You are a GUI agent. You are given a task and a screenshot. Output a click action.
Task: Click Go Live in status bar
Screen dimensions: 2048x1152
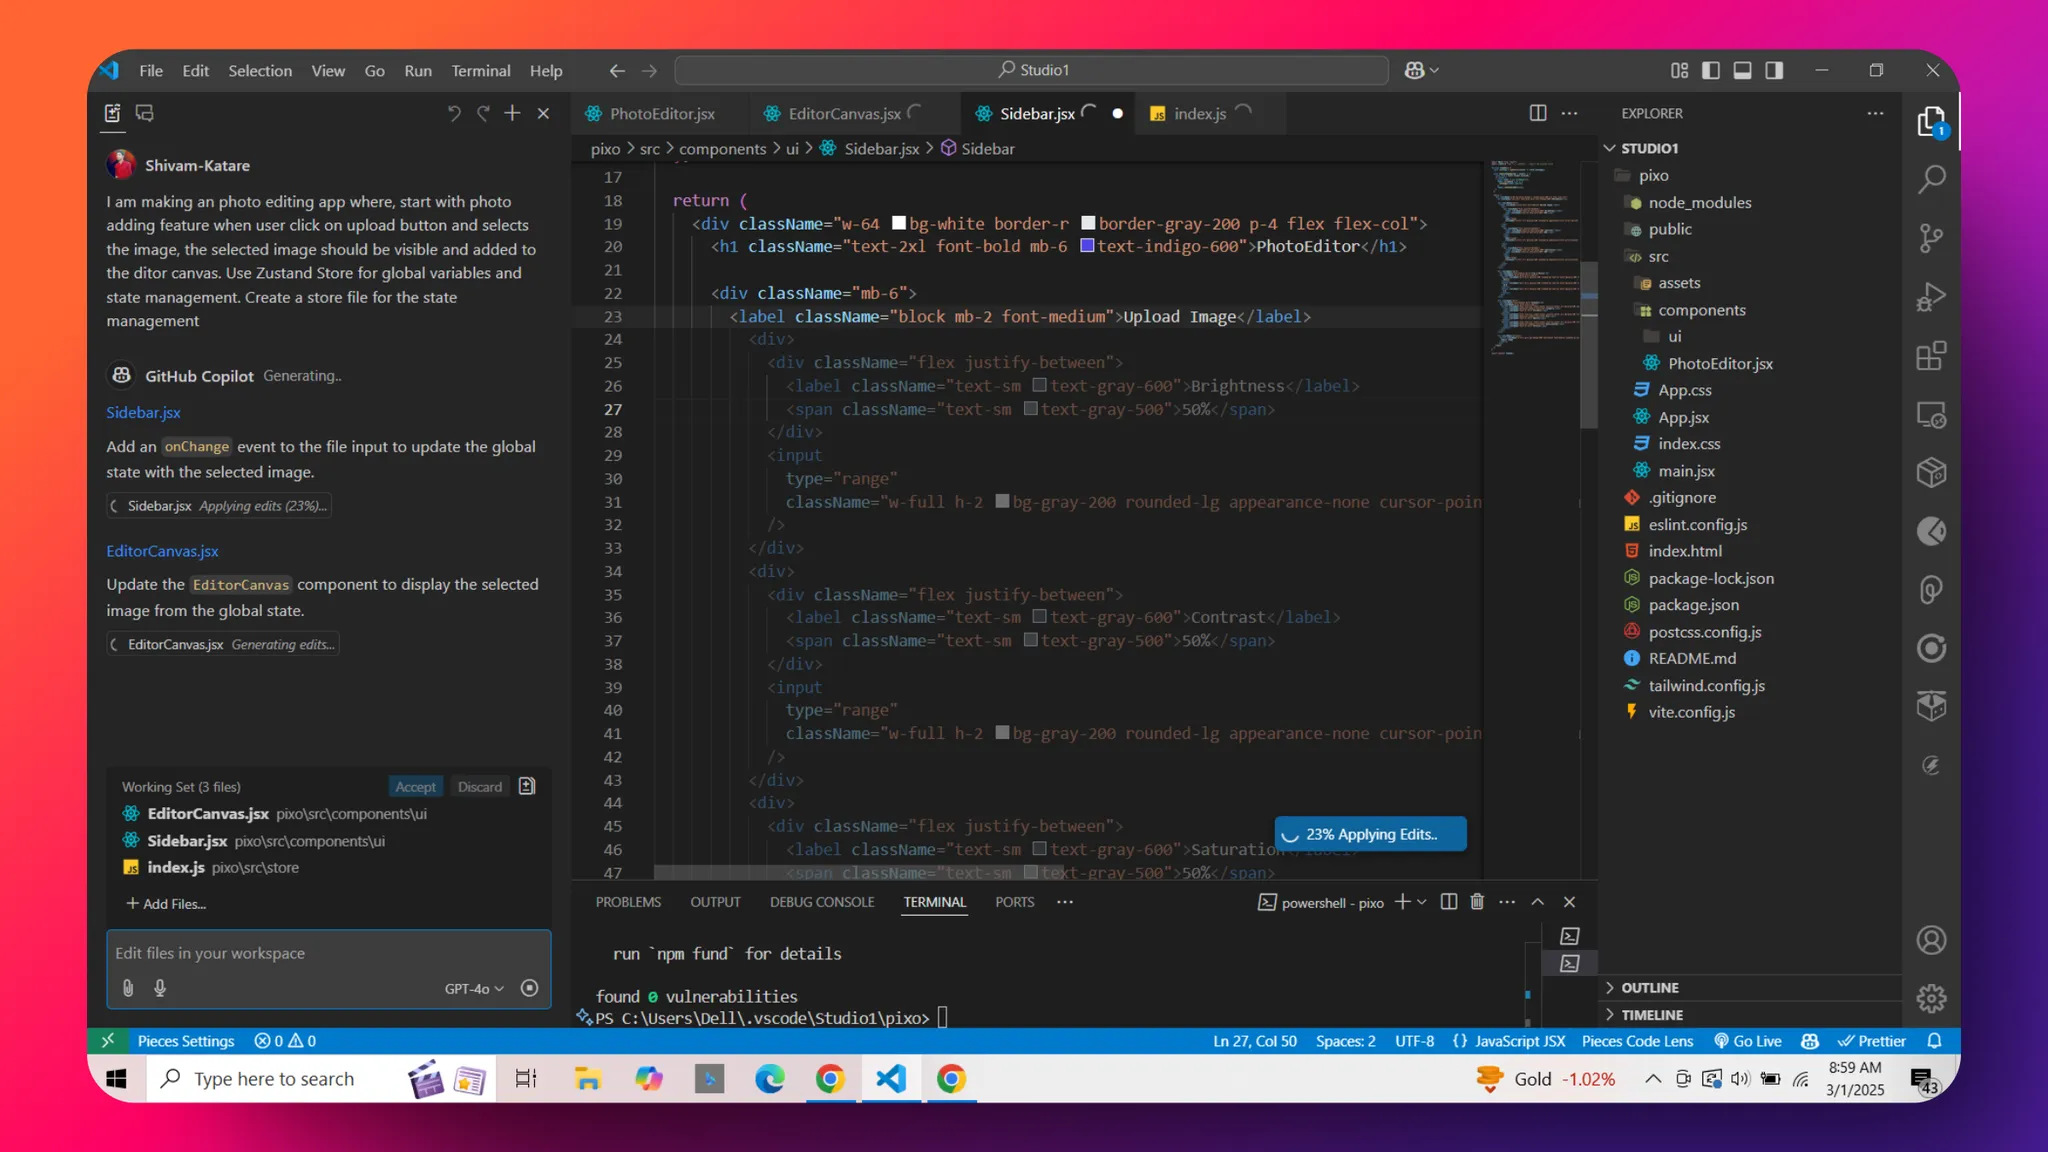click(1748, 1041)
